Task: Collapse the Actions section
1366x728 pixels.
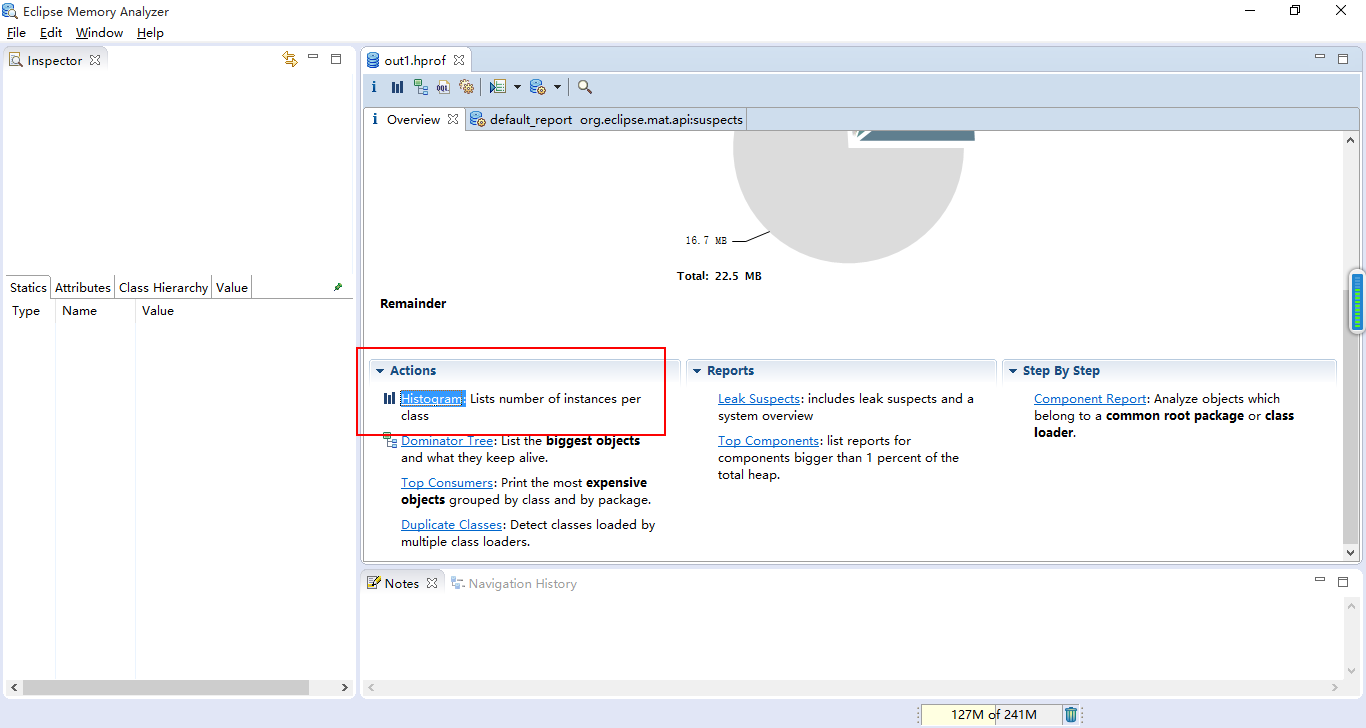Action: 380,371
